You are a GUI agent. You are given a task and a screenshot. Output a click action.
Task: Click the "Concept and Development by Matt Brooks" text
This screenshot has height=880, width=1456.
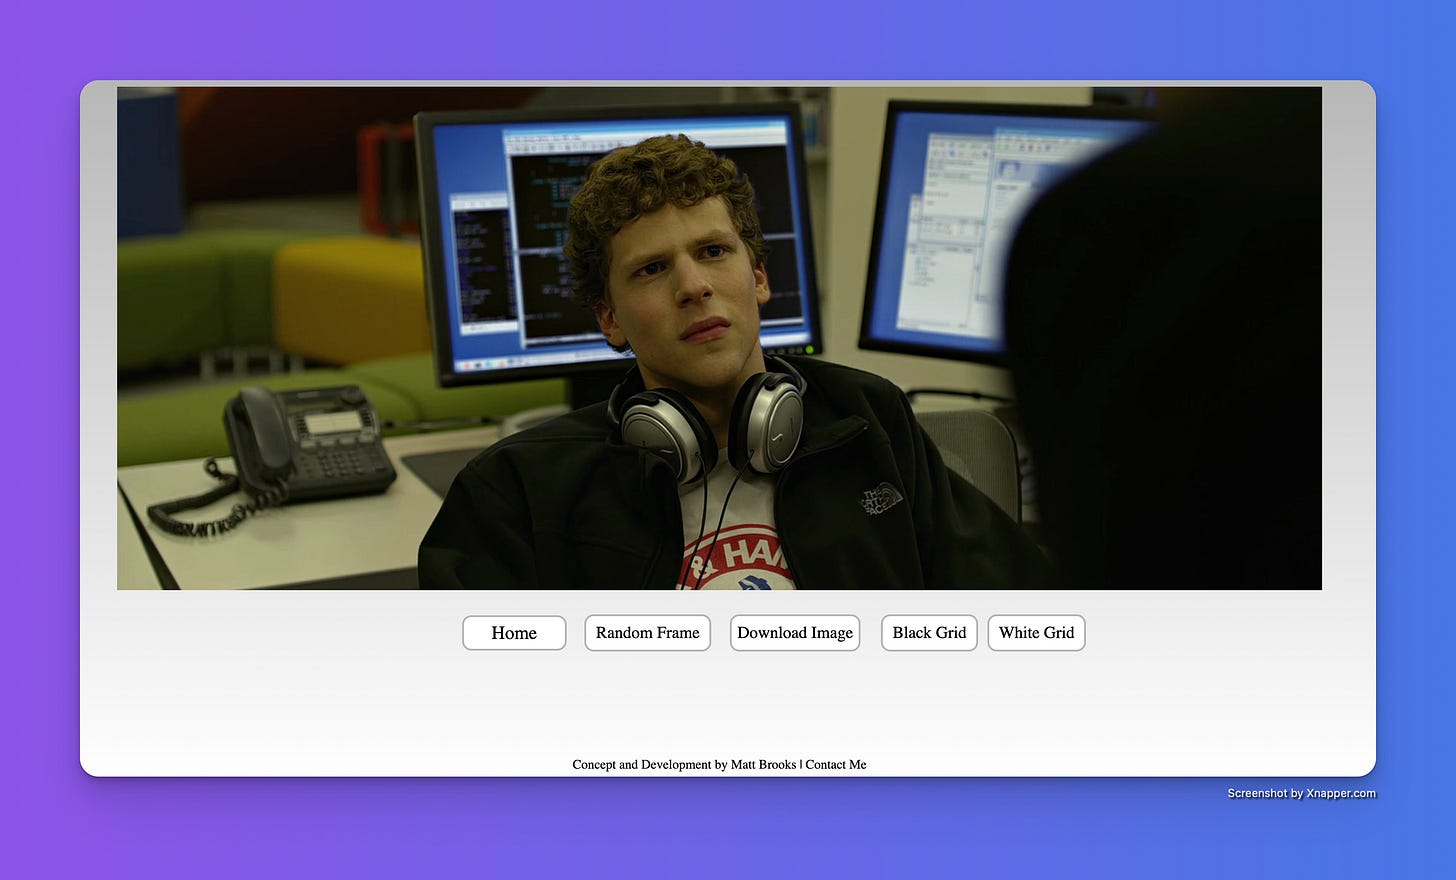[684, 765]
